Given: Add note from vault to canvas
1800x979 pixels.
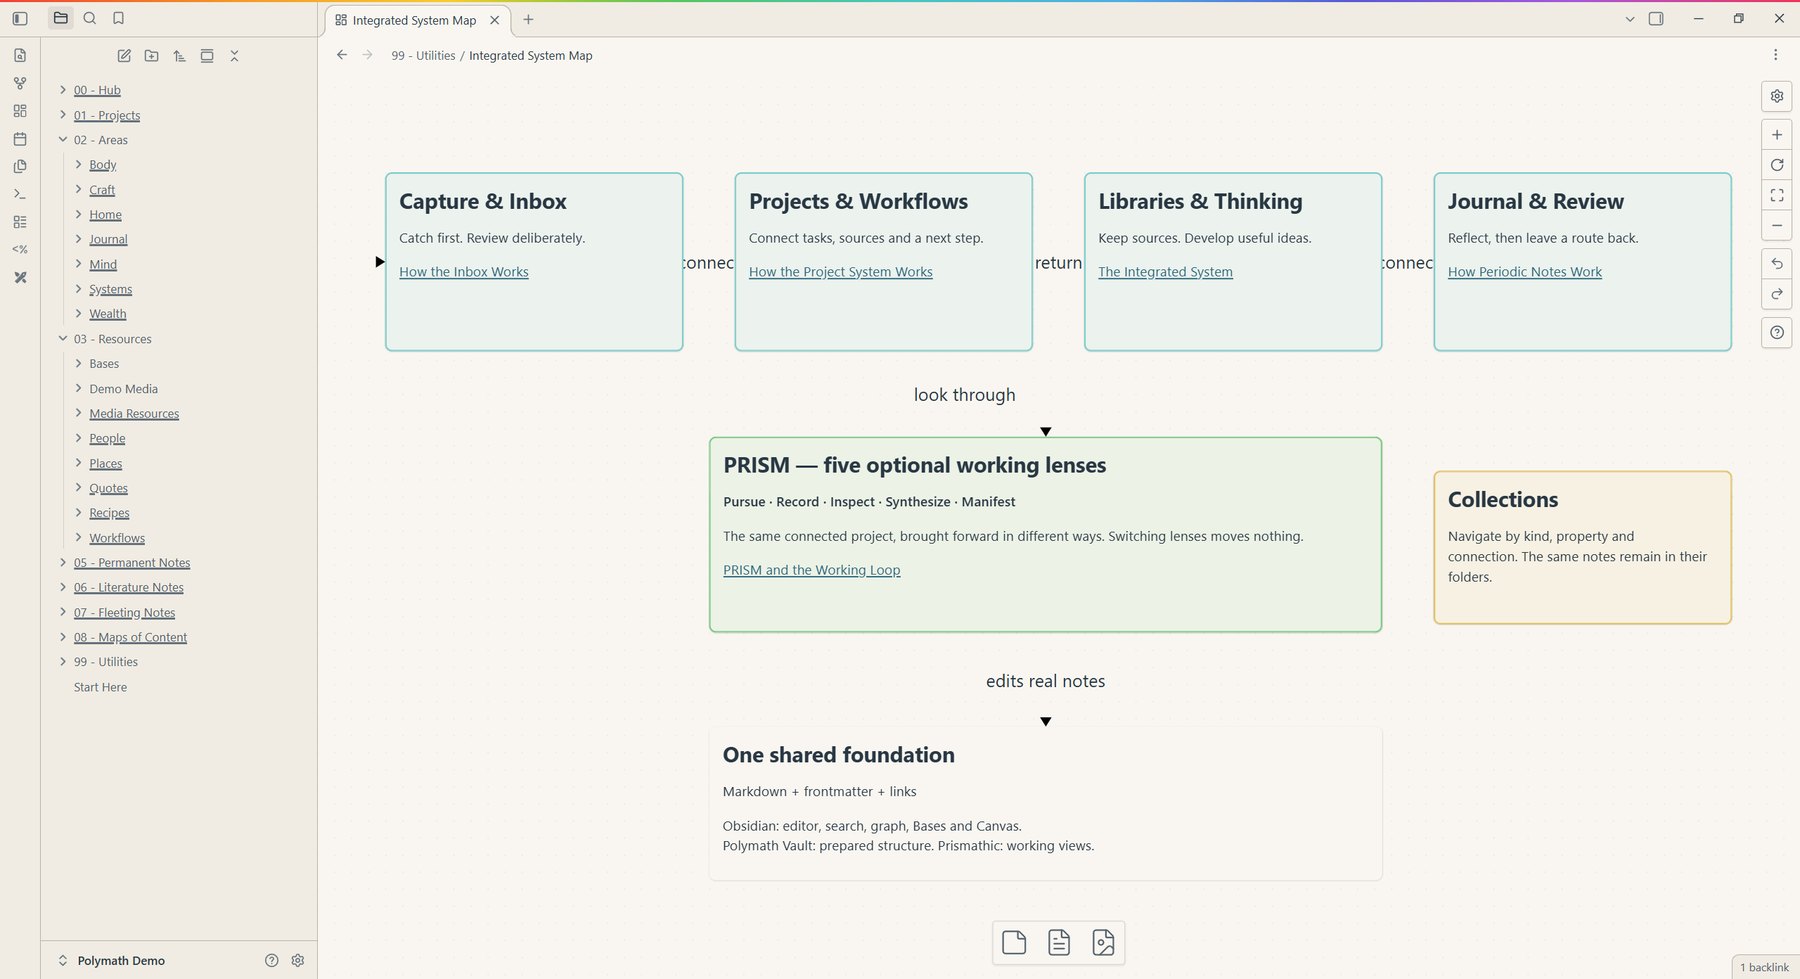Looking at the screenshot, I should click(1059, 942).
